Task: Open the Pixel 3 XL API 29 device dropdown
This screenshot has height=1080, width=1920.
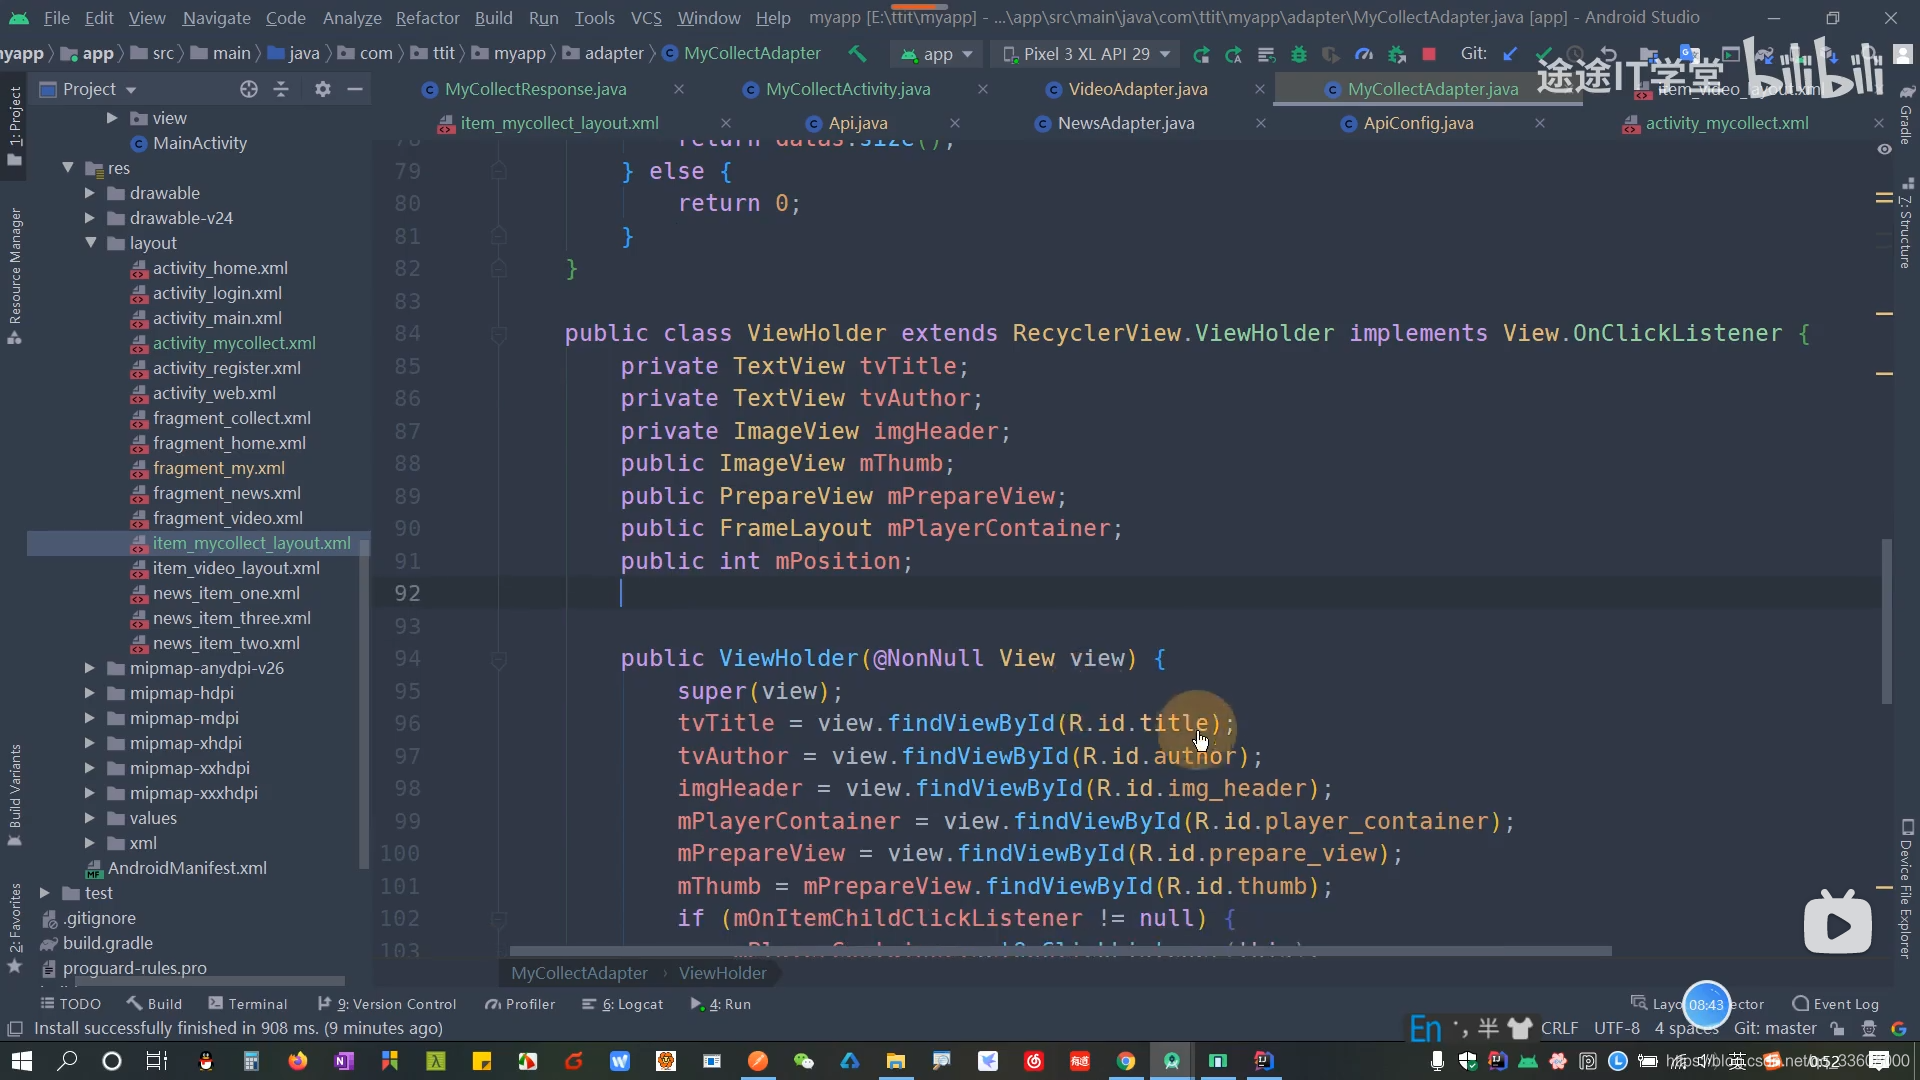Action: 1086,54
